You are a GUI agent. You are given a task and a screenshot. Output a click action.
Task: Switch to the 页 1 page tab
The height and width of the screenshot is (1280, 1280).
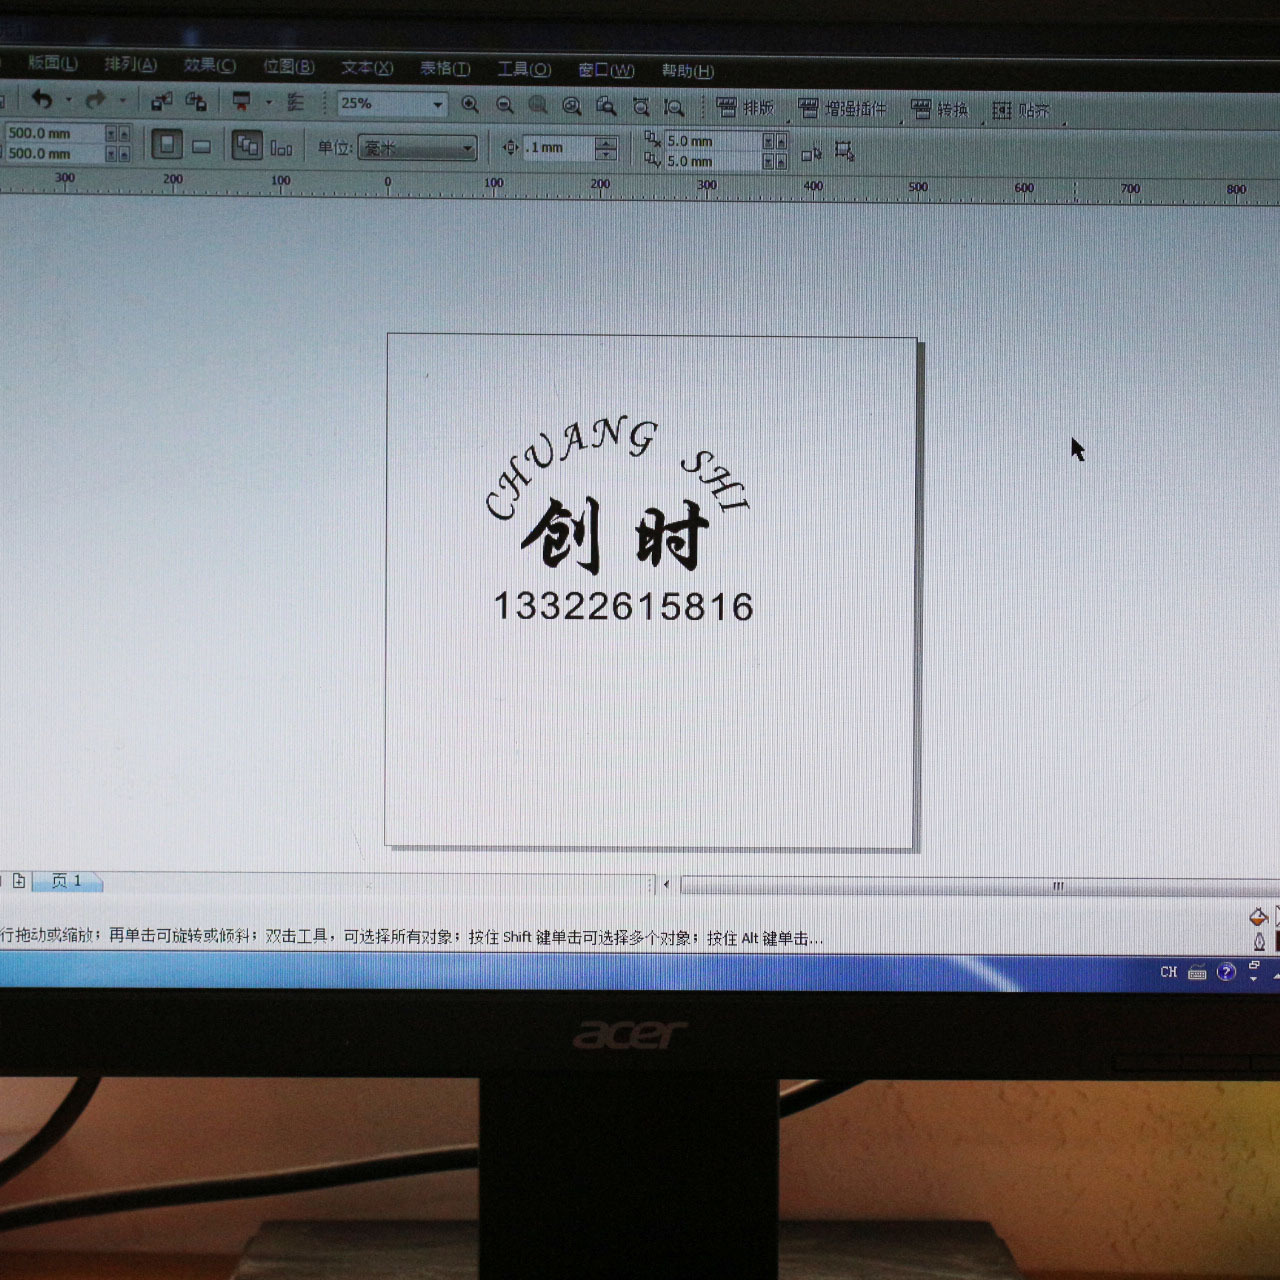67,881
